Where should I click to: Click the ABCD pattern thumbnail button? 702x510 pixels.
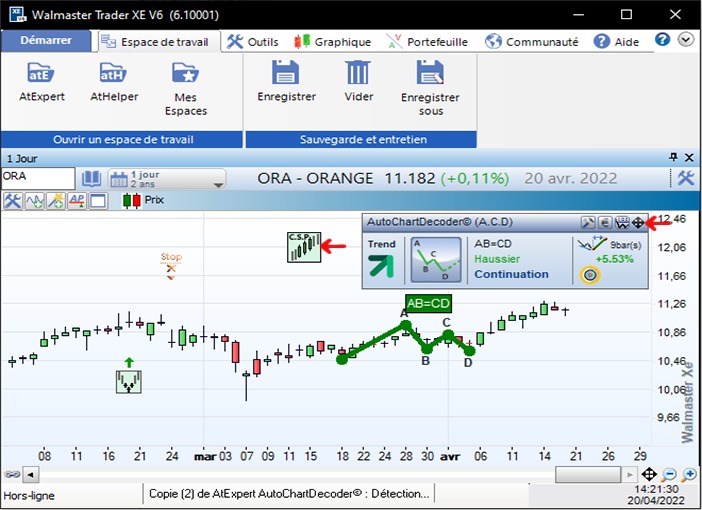pyautogui.click(x=436, y=260)
